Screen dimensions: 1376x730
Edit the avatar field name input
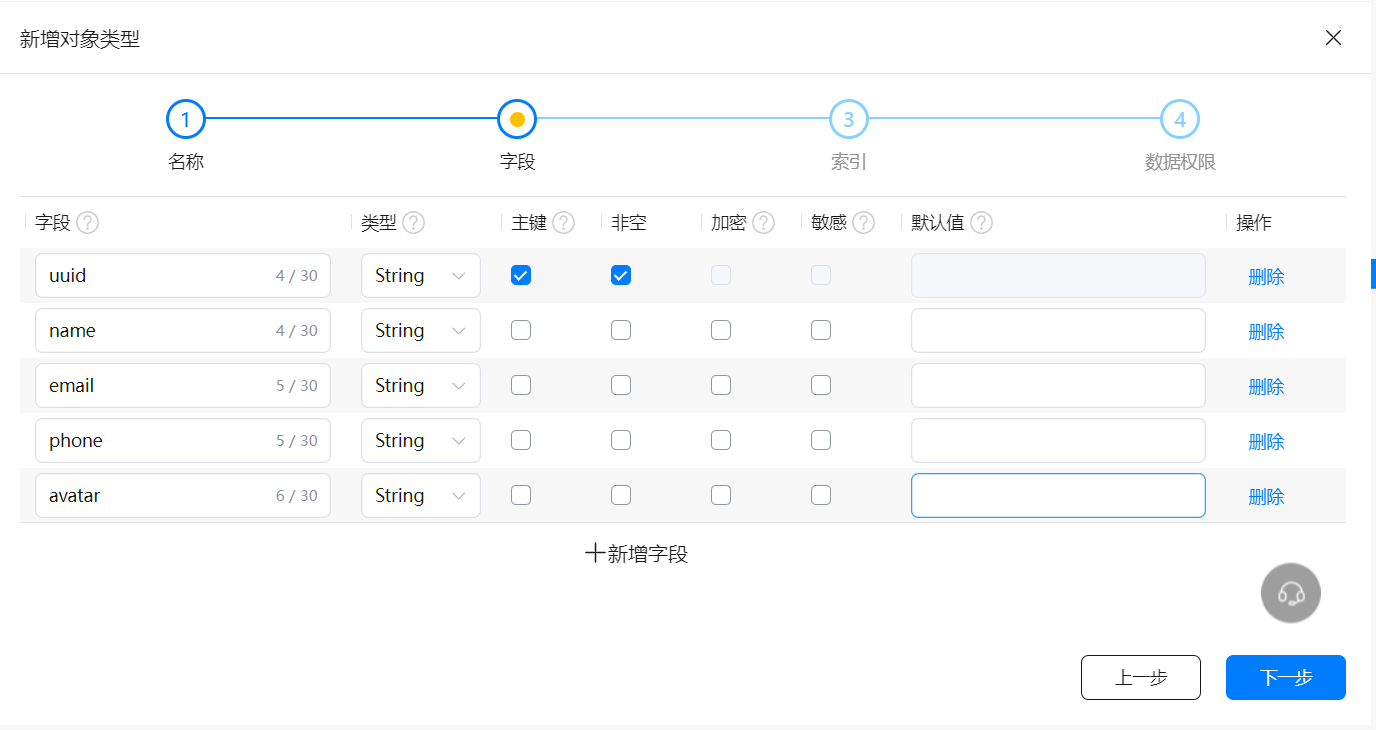click(183, 495)
